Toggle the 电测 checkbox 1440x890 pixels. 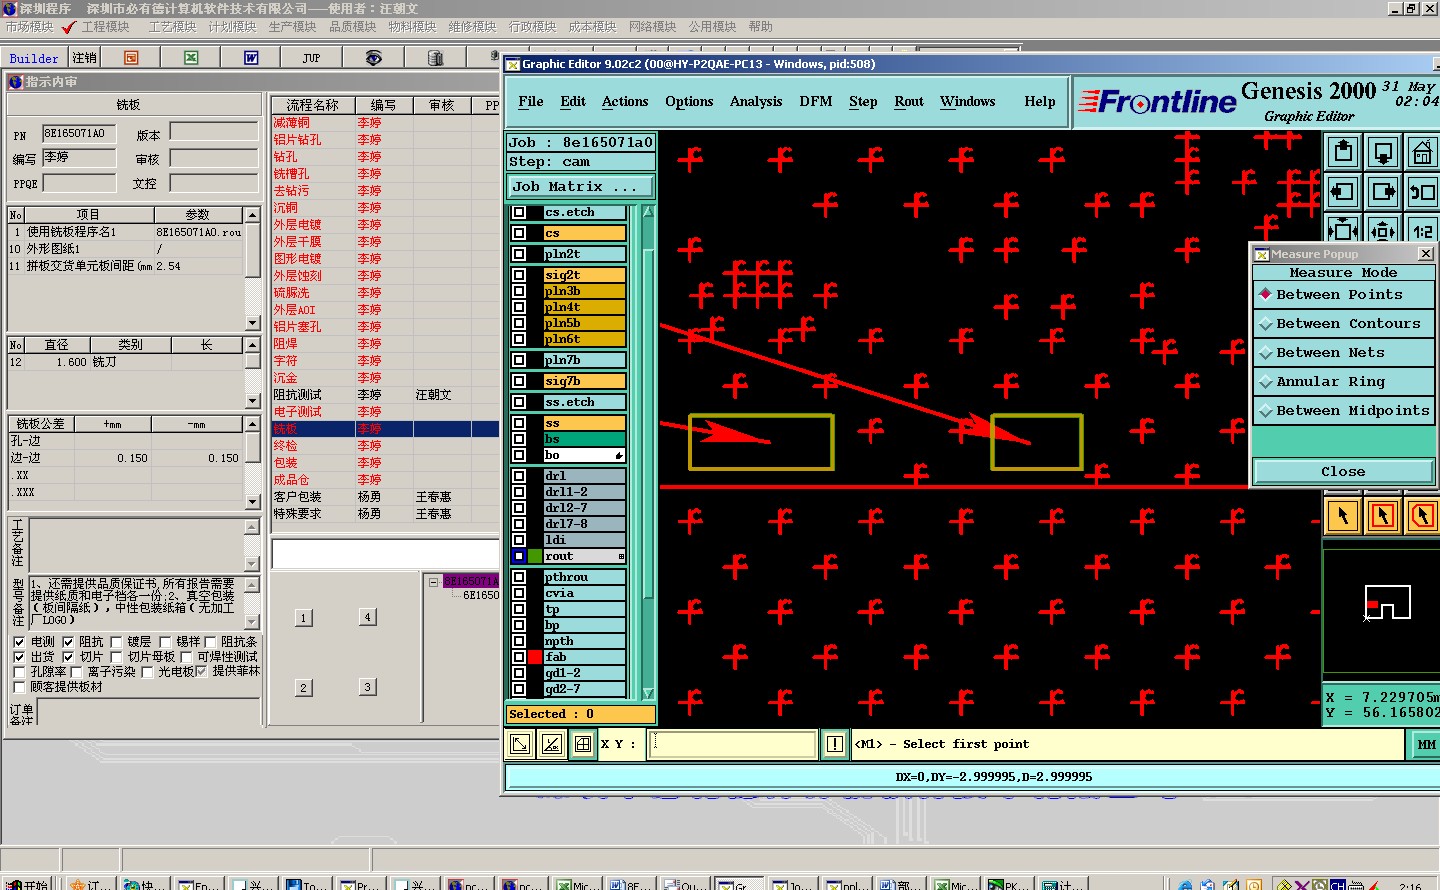(19, 642)
